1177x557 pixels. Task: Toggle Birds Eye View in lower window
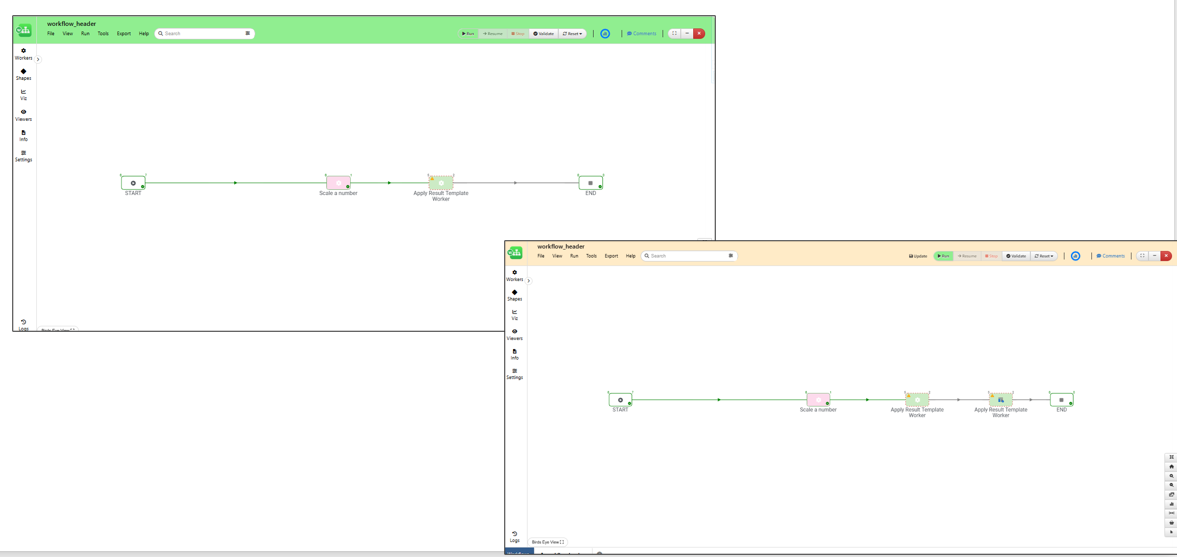547,542
